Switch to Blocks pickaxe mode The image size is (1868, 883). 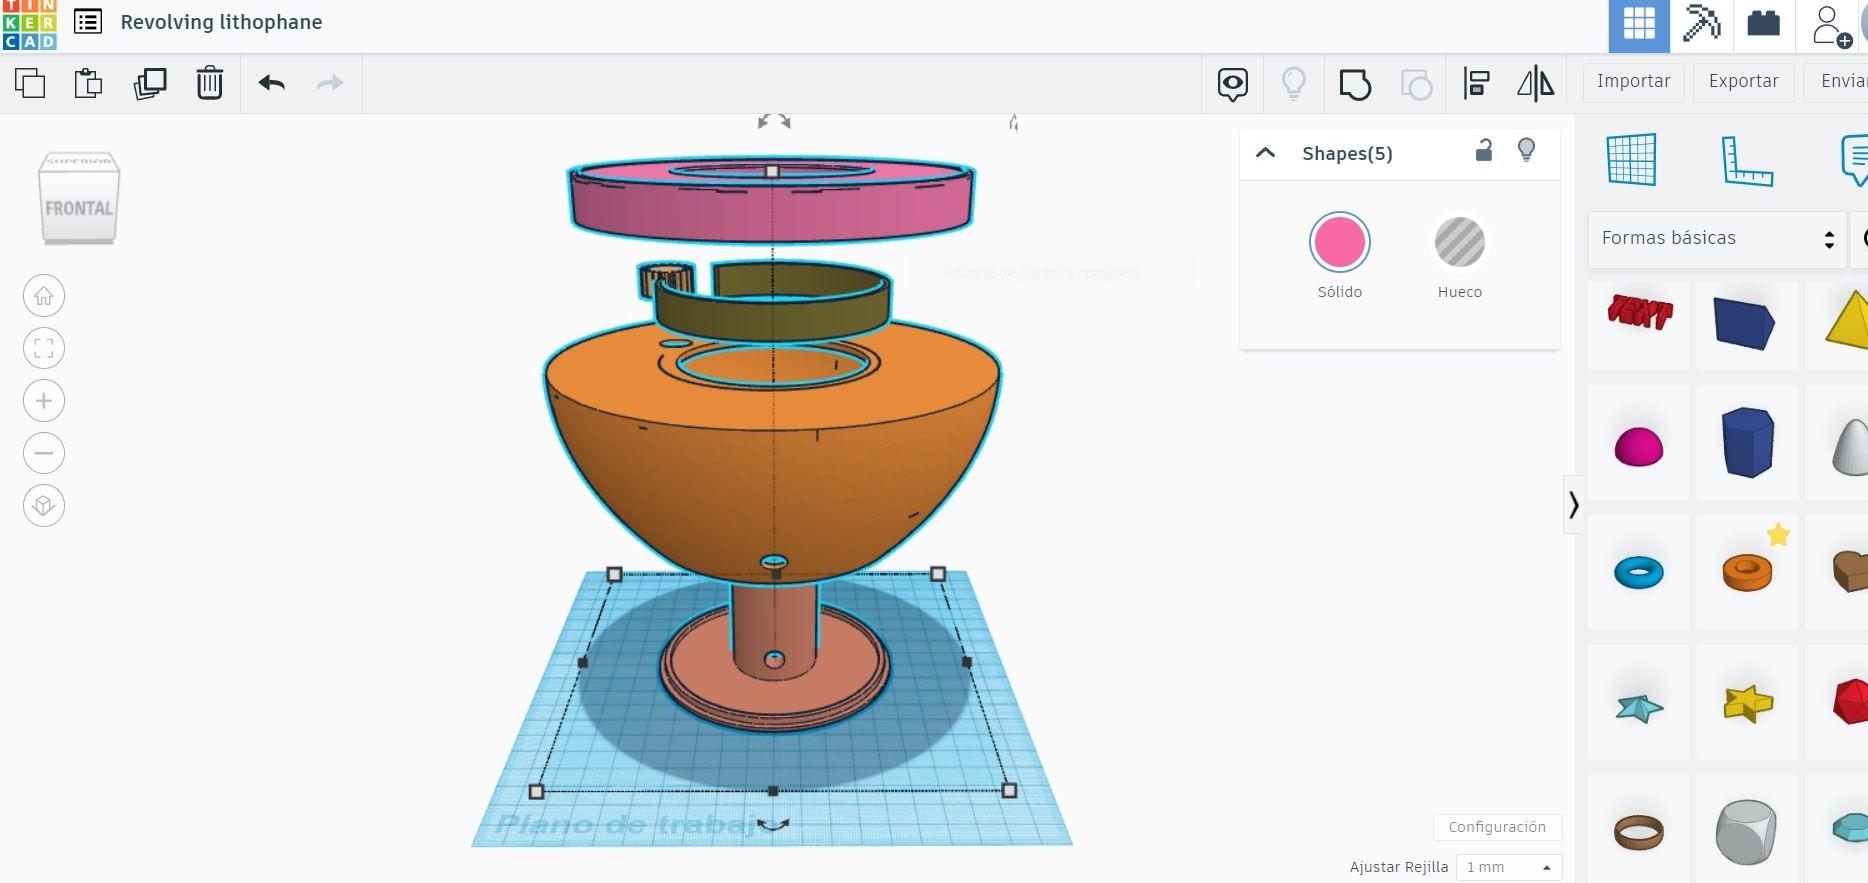point(1701,24)
